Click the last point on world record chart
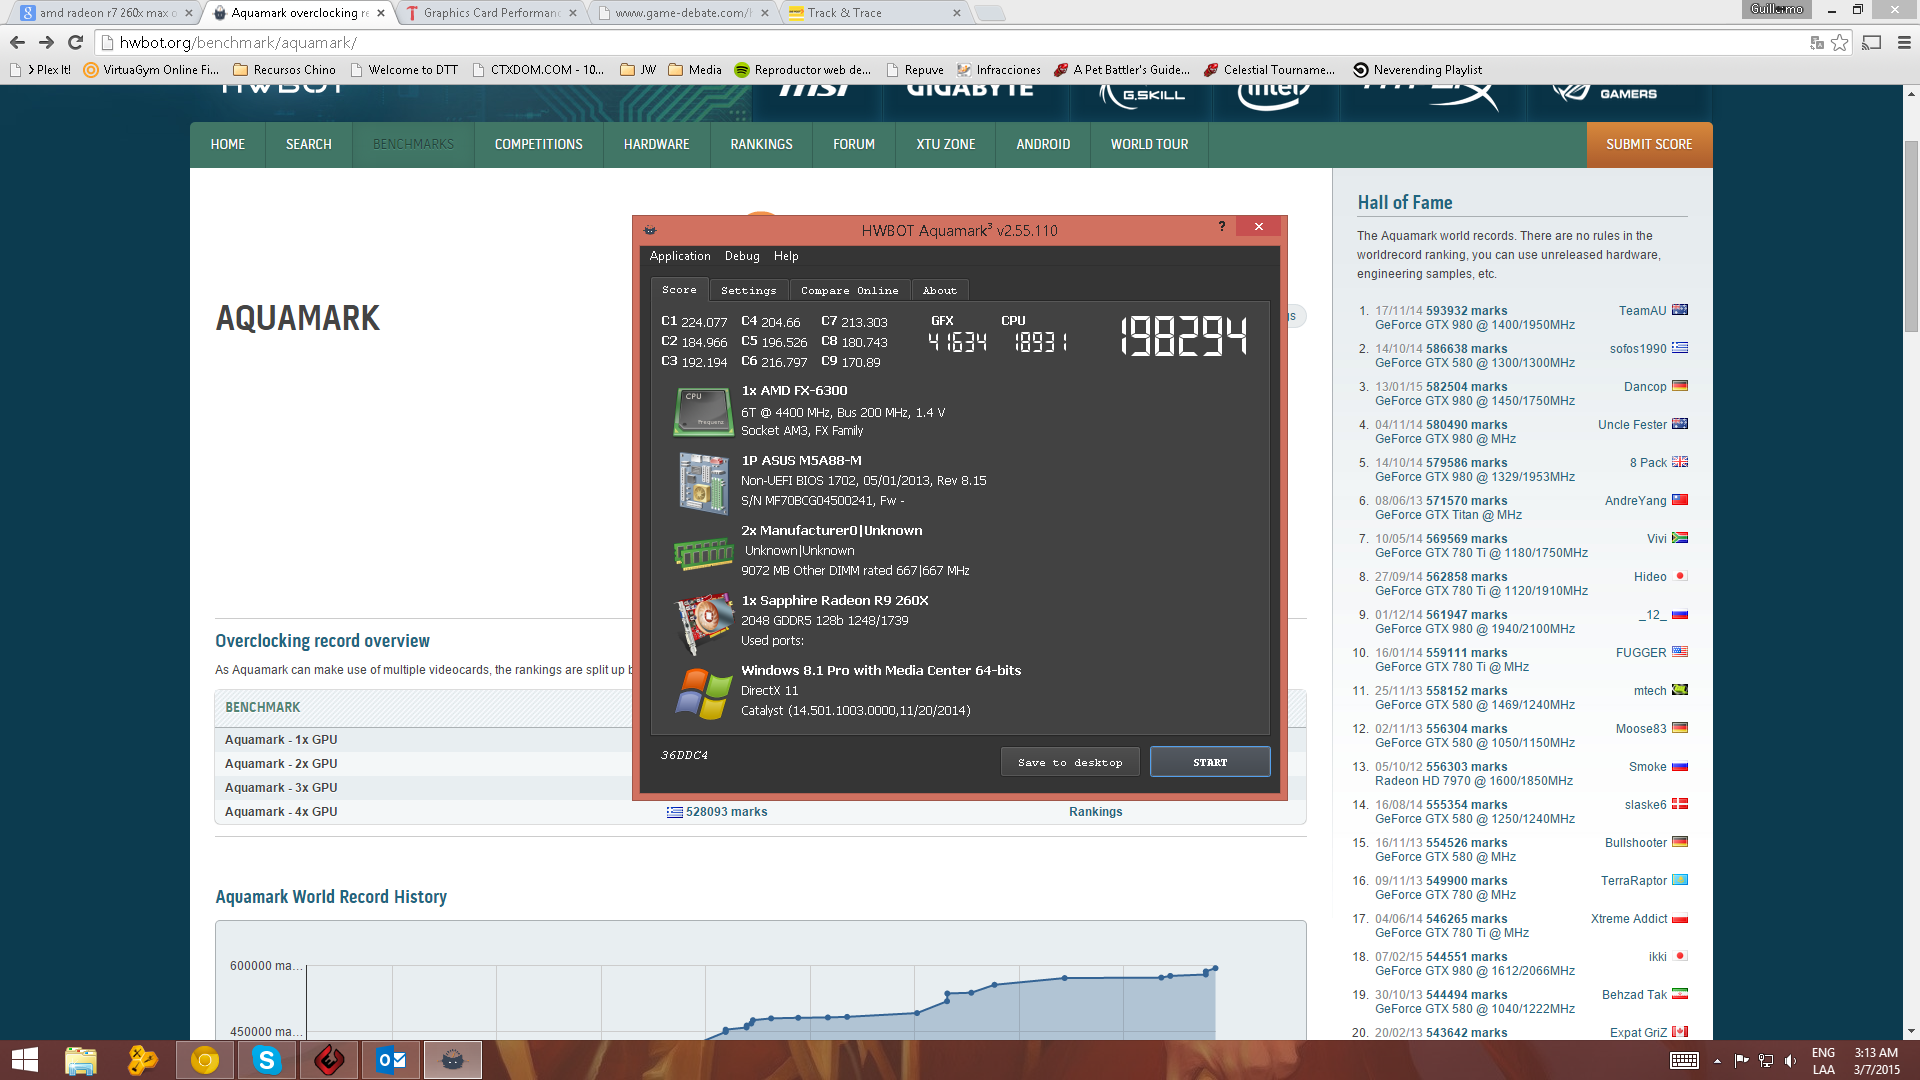Viewport: 1920px width, 1080px height. 1215,968
